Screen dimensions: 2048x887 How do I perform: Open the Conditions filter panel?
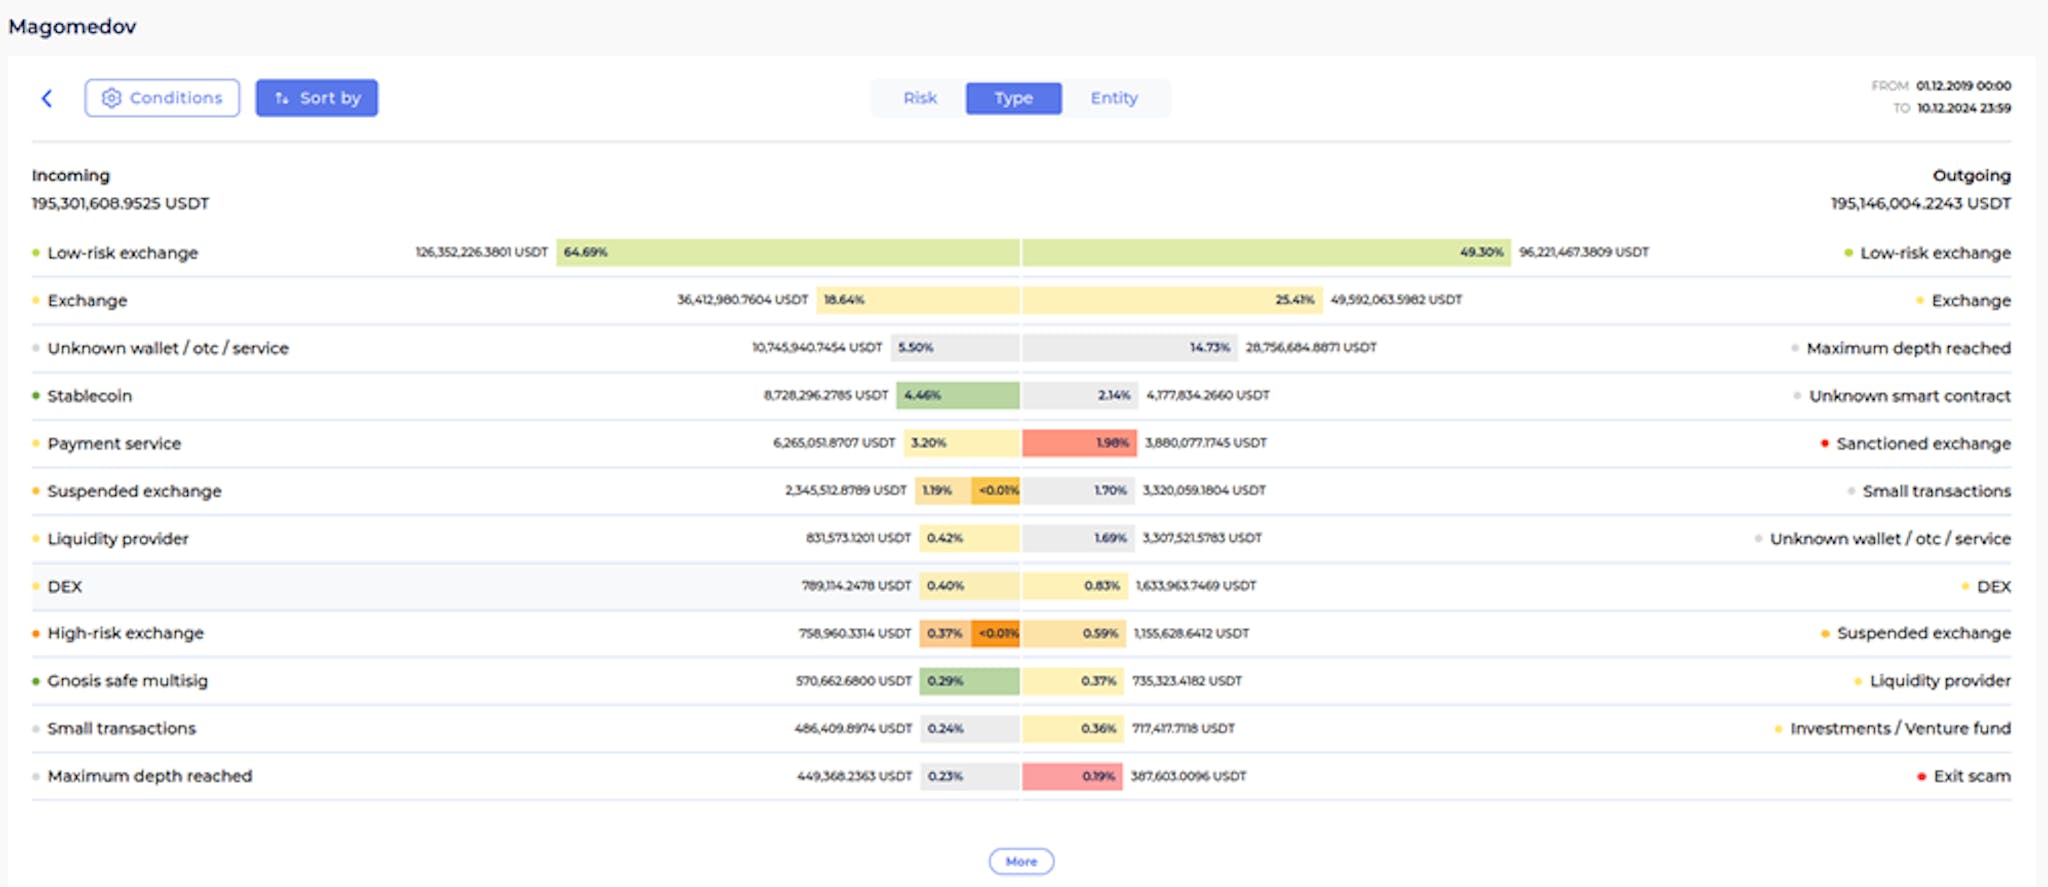(x=162, y=98)
